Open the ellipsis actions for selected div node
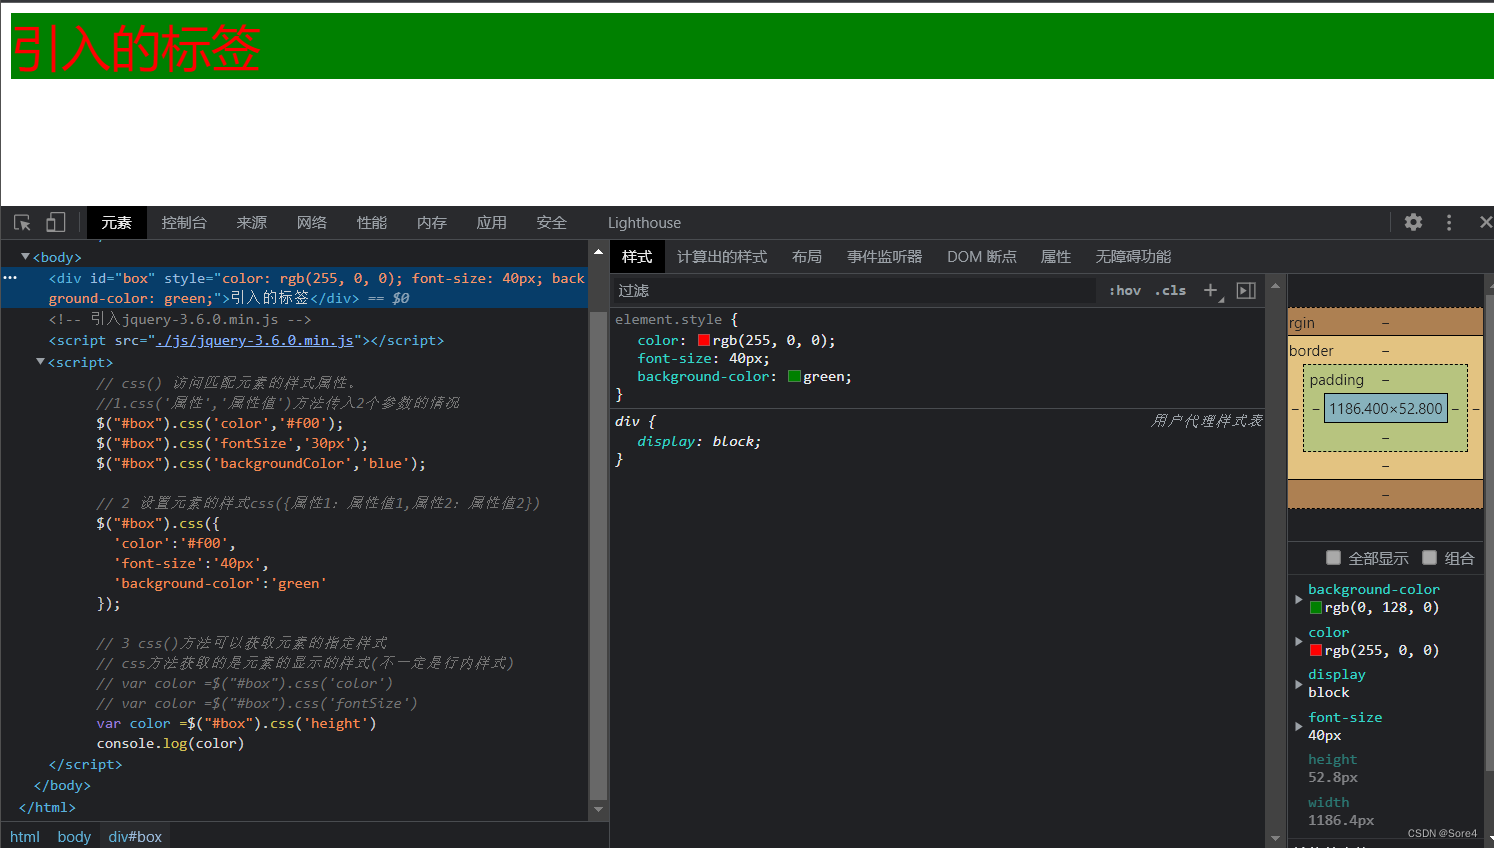Screen dimensions: 1494x848 (10, 278)
